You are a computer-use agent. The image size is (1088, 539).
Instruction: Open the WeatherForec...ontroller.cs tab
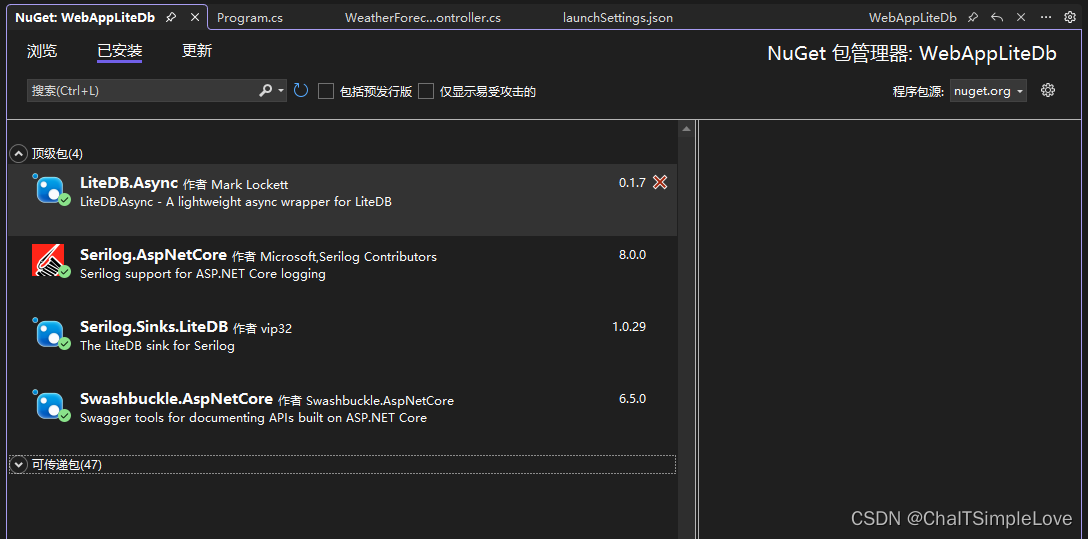423,18
